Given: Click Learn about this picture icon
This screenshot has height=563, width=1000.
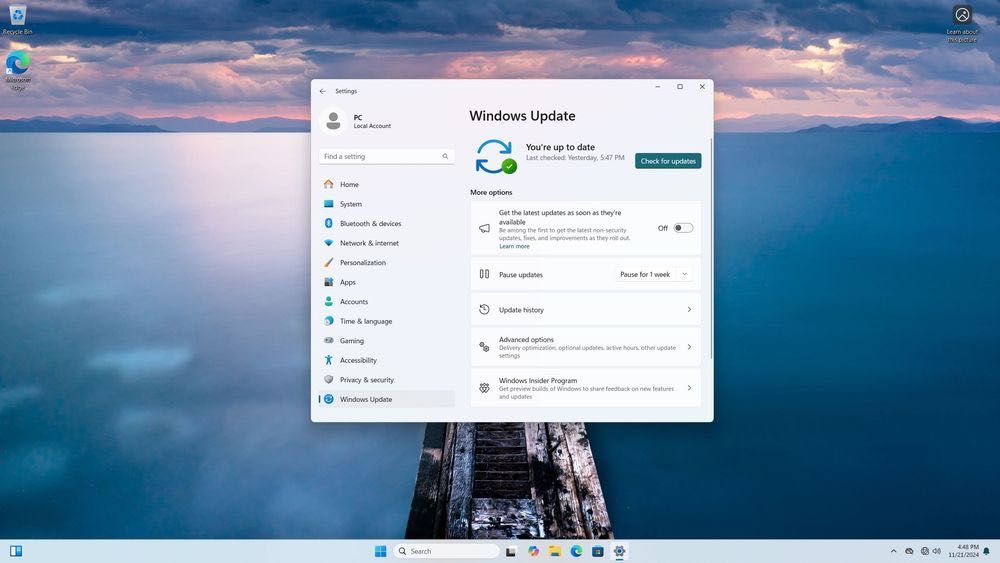Looking at the screenshot, I should (962, 24).
